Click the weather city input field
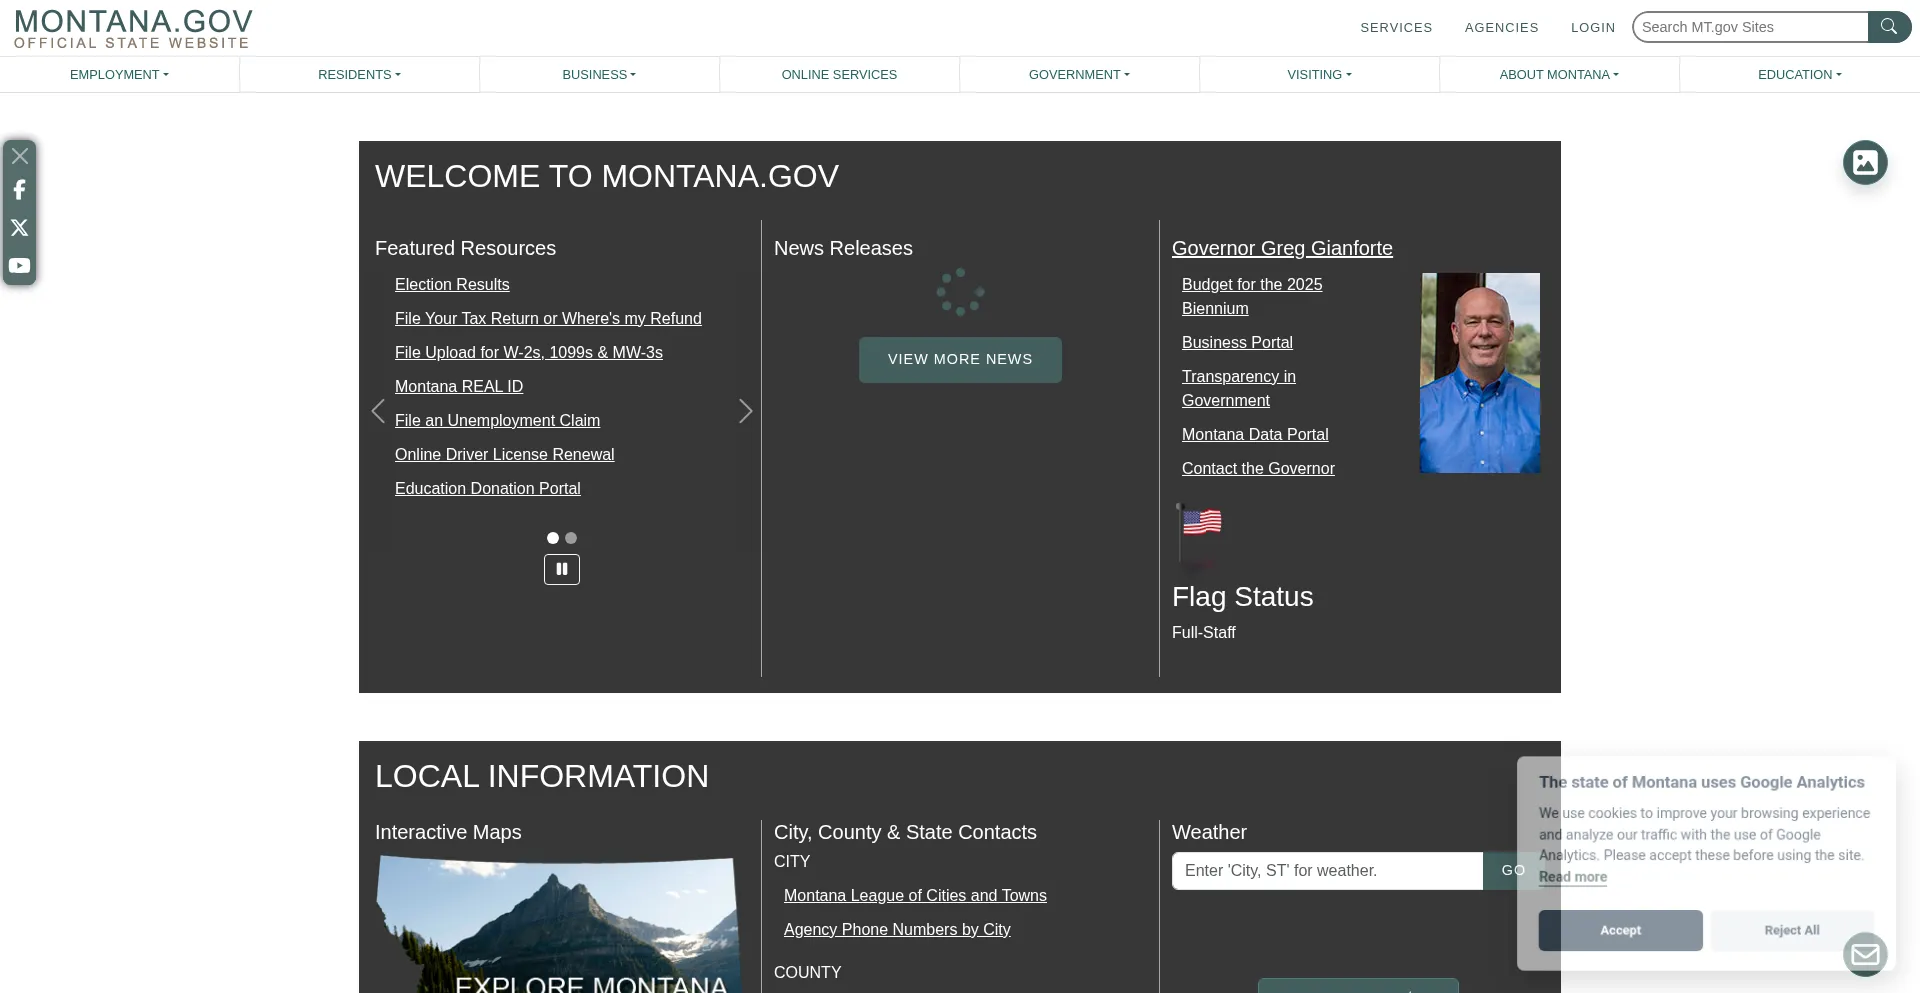1920x993 pixels. 1327,871
